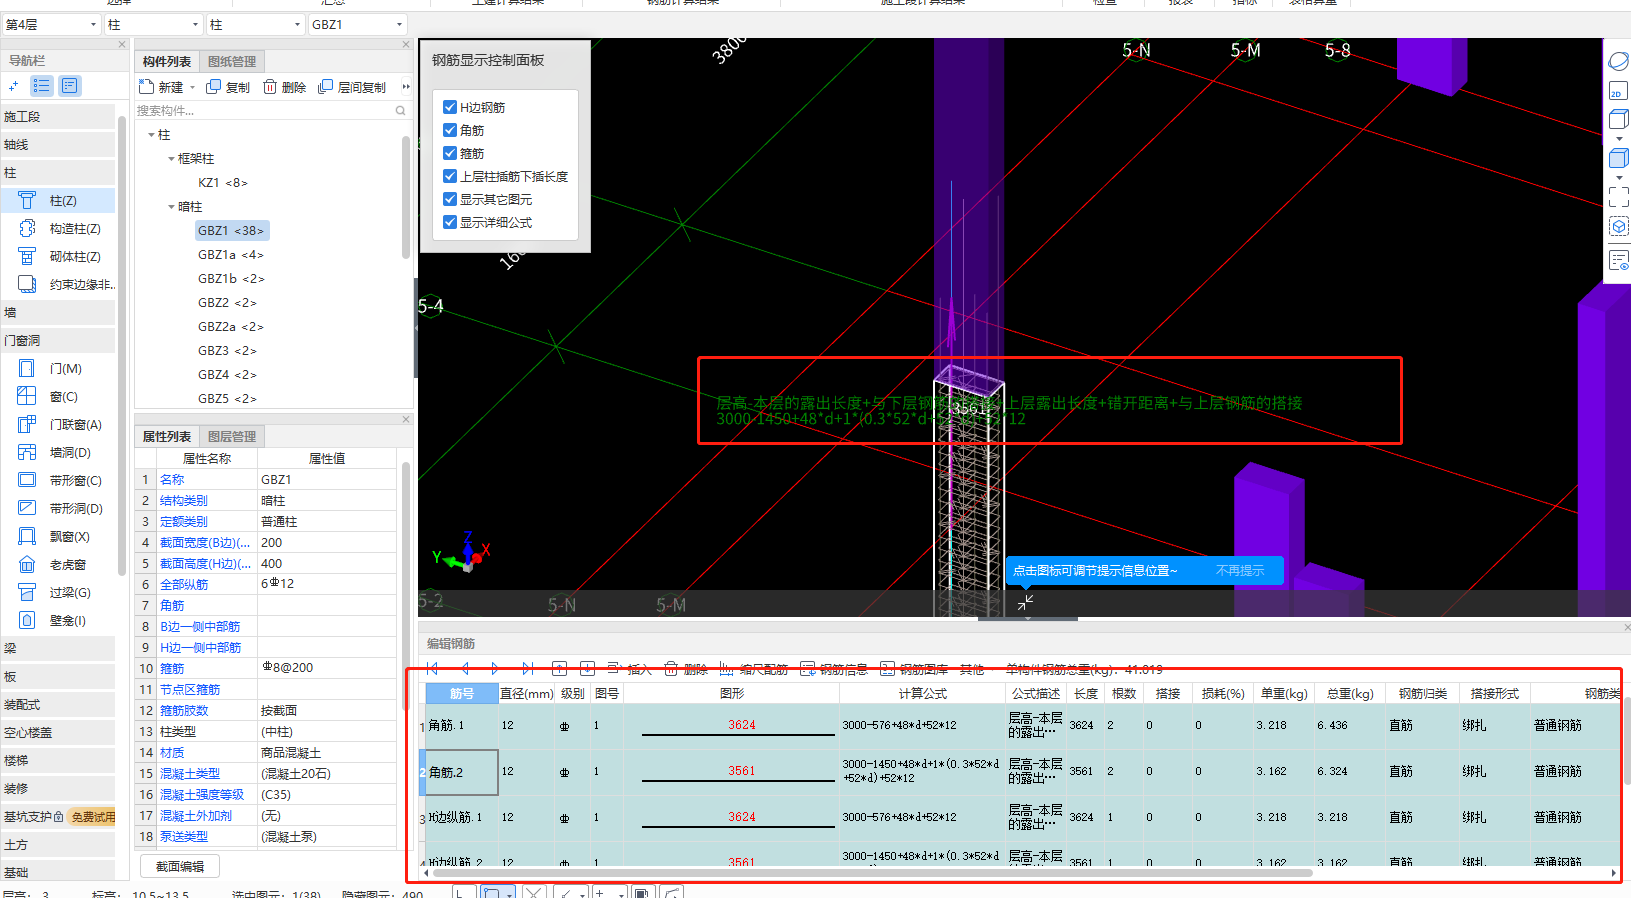Go to next rebar record icon
The width and height of the screenshot is (1631, 898).
[x=495, y=668]
